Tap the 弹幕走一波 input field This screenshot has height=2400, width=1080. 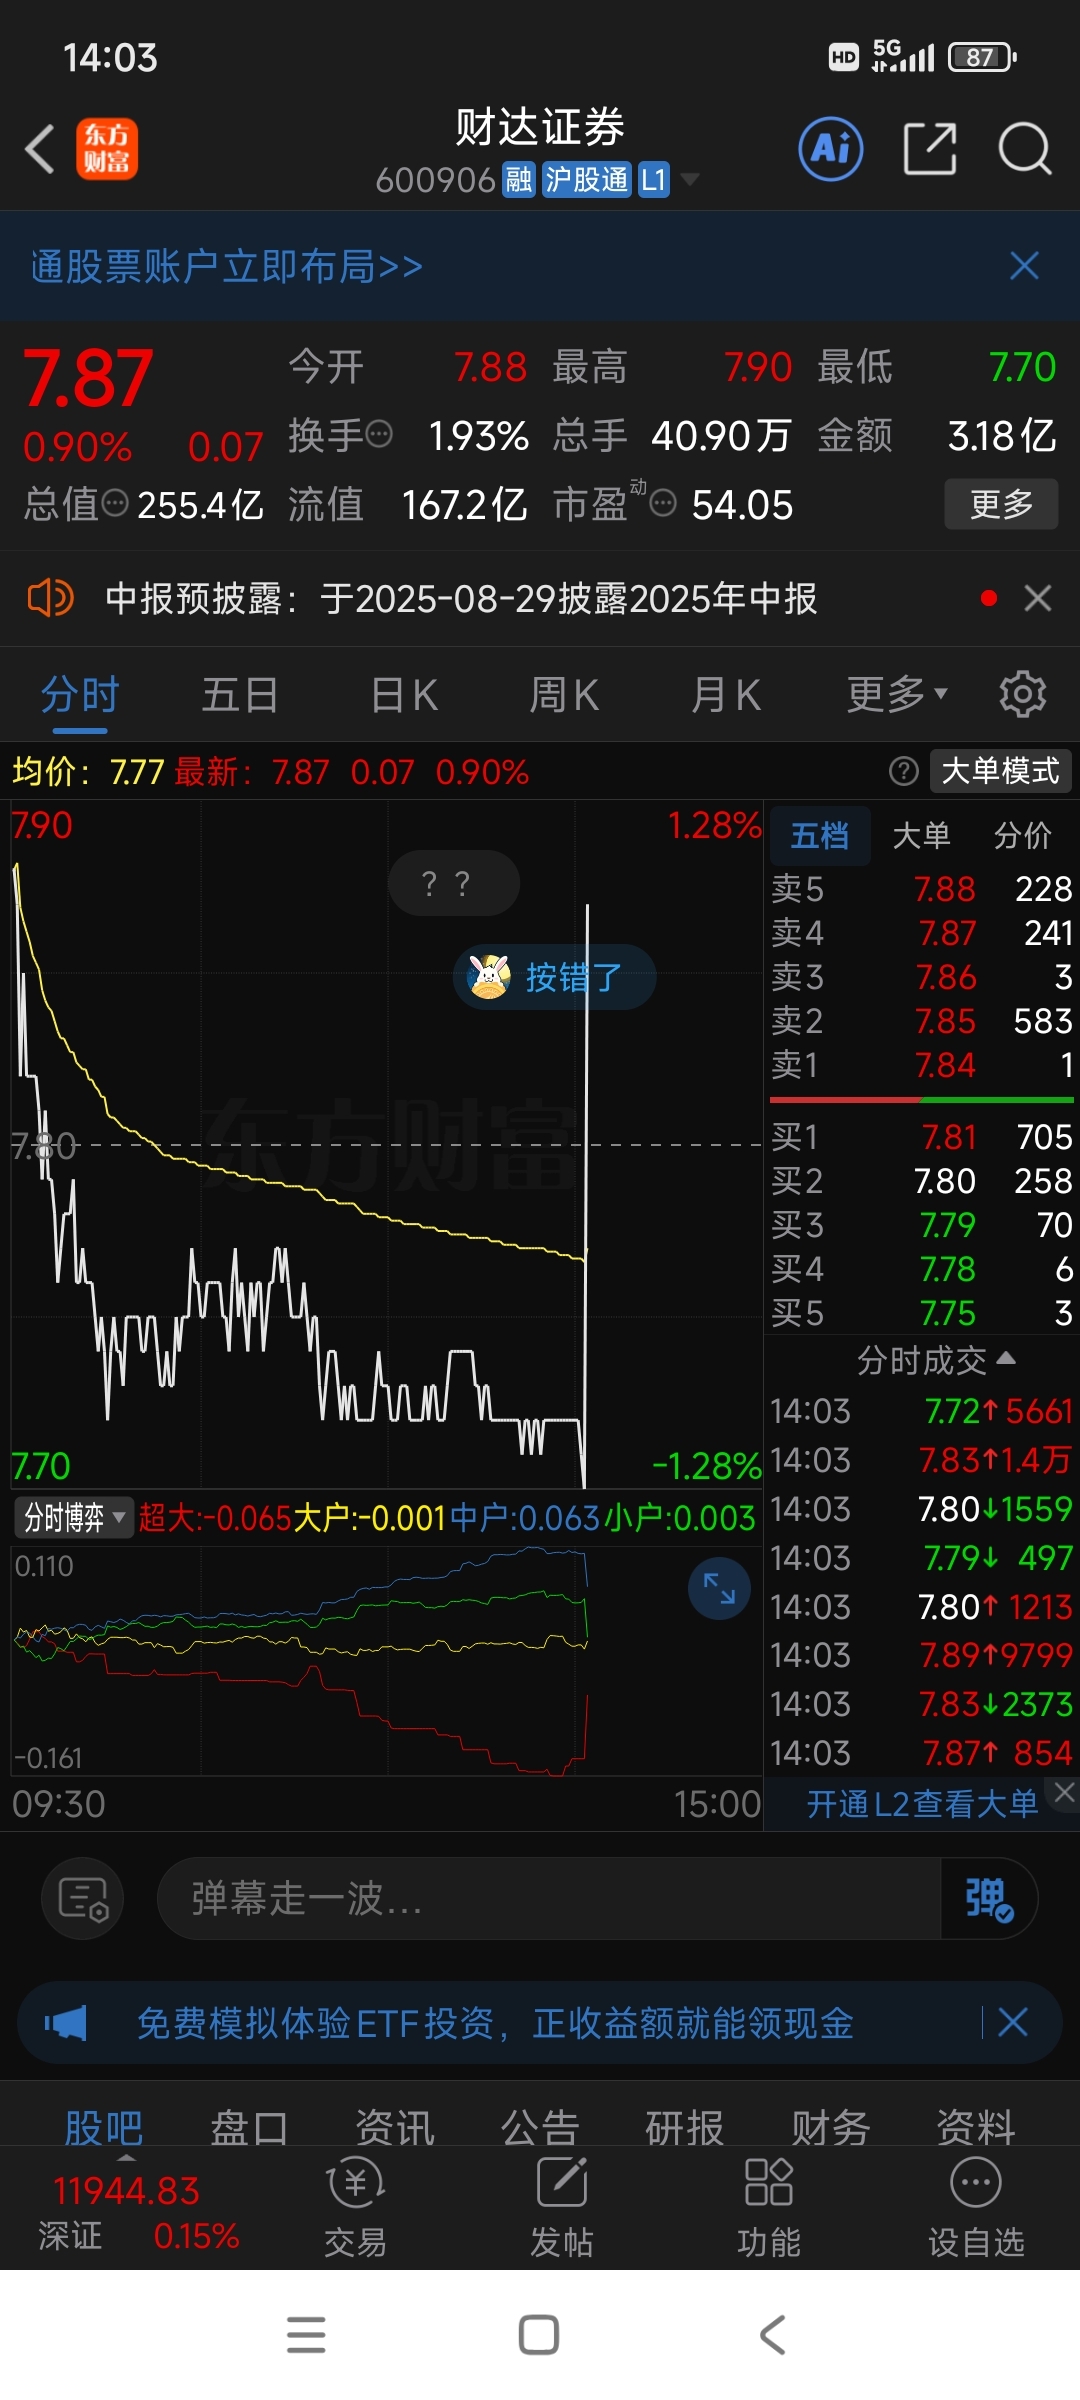(548, 1898)
